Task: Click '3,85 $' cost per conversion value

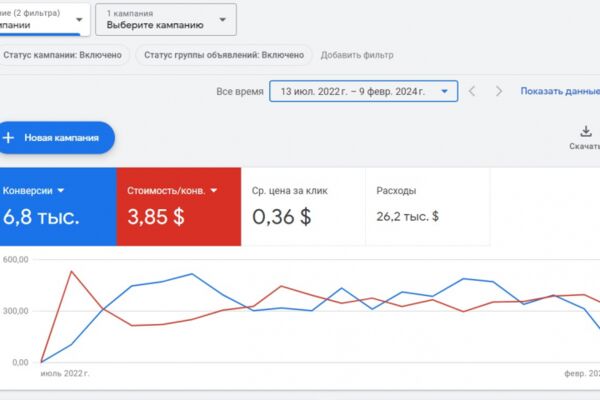Action: coord(156,217)
